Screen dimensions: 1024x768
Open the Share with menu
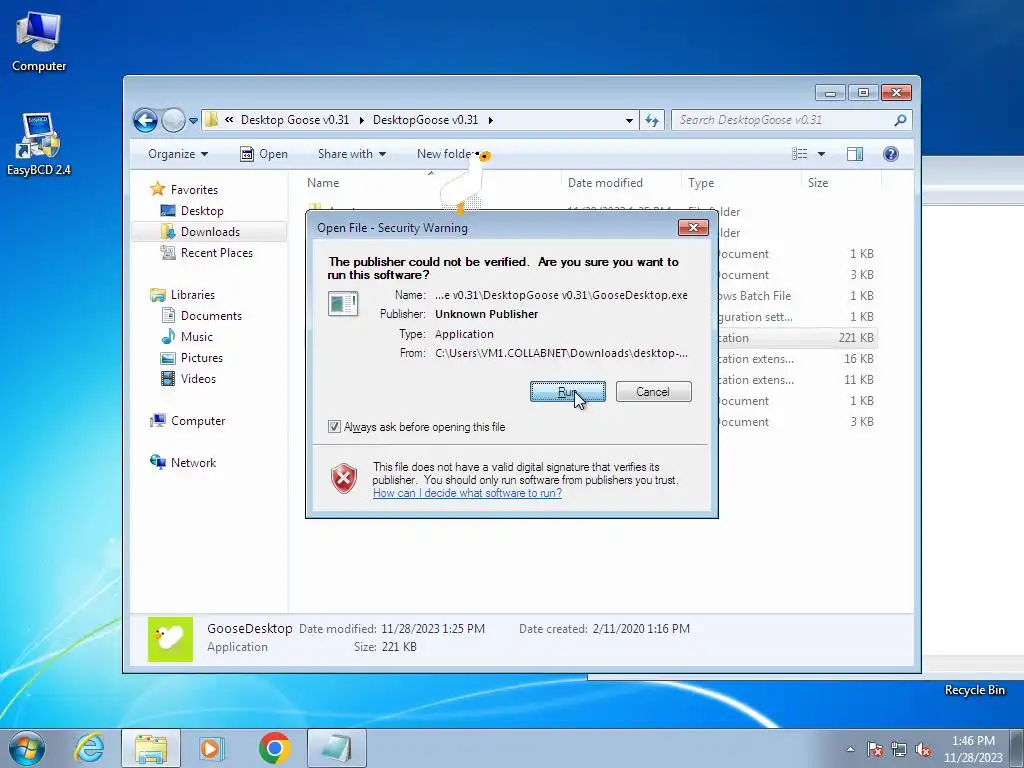[x=351, y=154]
